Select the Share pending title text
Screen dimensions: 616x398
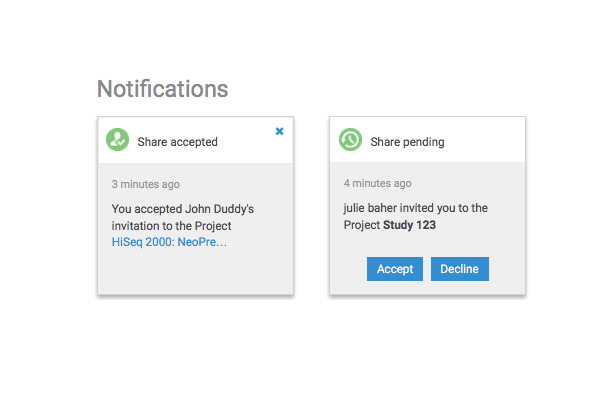pos(407,142)
